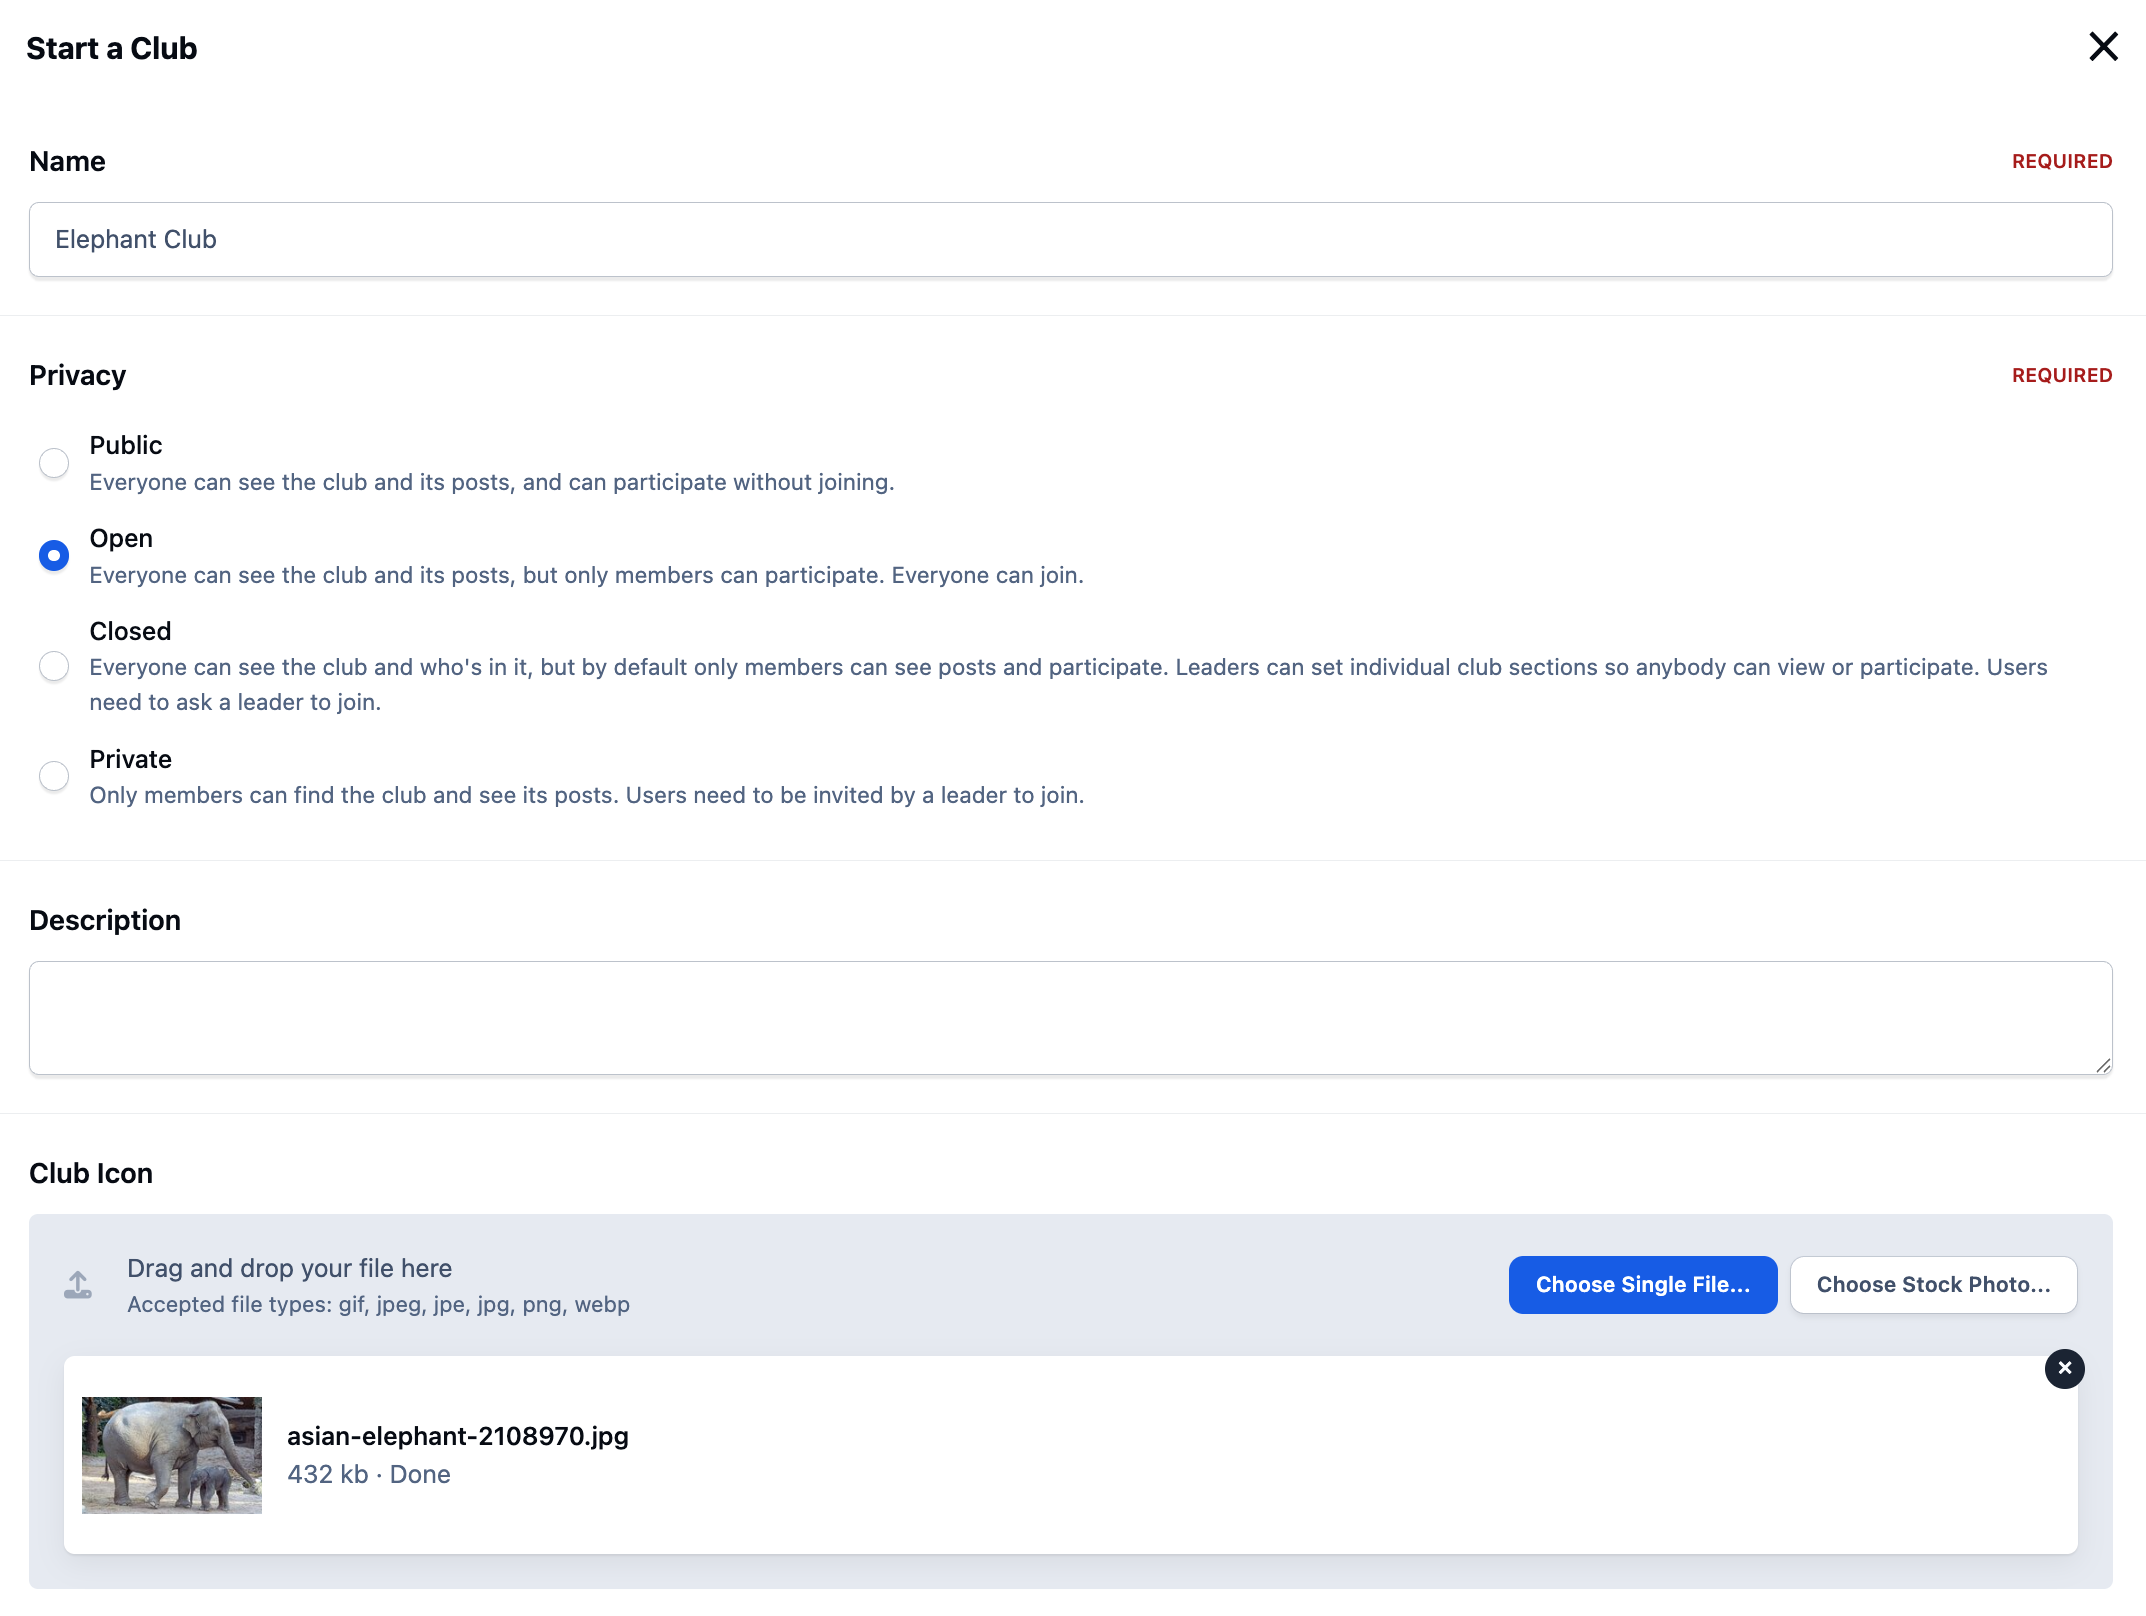The width and height of the screenshot is (2146, 1616).
Task: Click the '432 kb · Done' status text
Action: (369, 1474)
